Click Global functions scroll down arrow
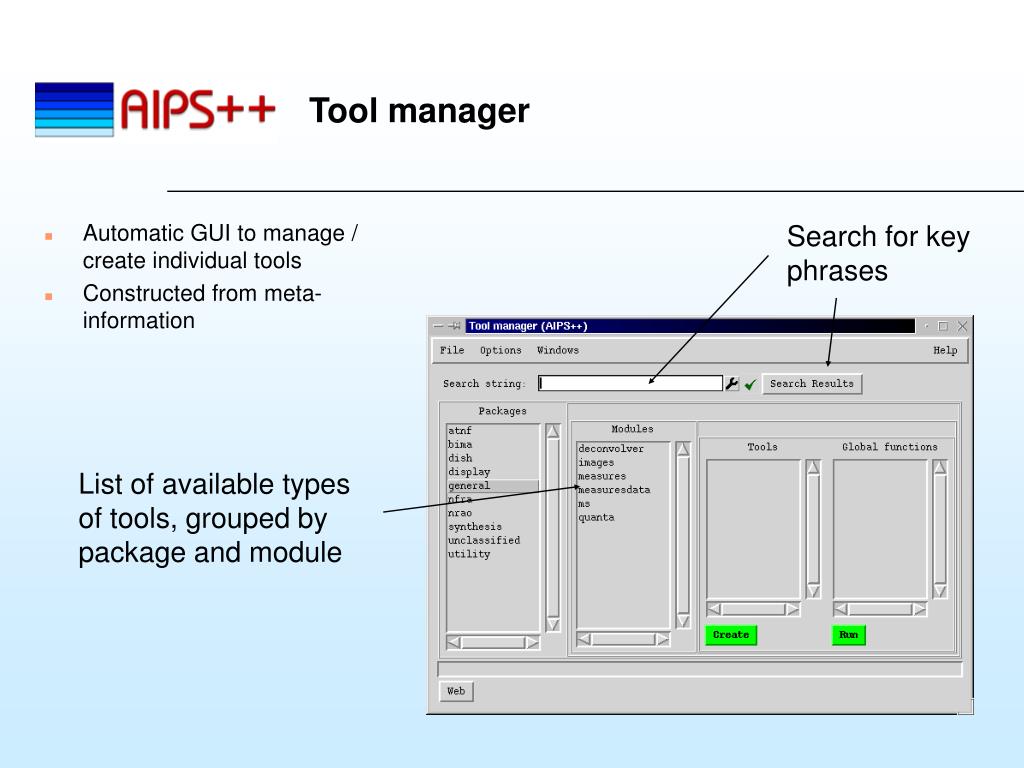 click(940, 591)
